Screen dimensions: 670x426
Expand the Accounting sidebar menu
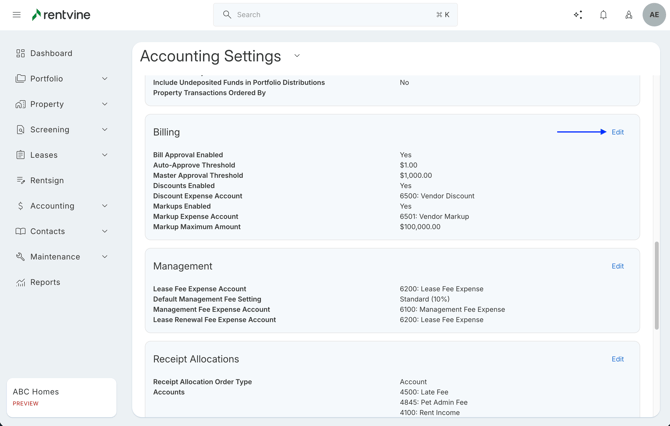tap(104, 206)
